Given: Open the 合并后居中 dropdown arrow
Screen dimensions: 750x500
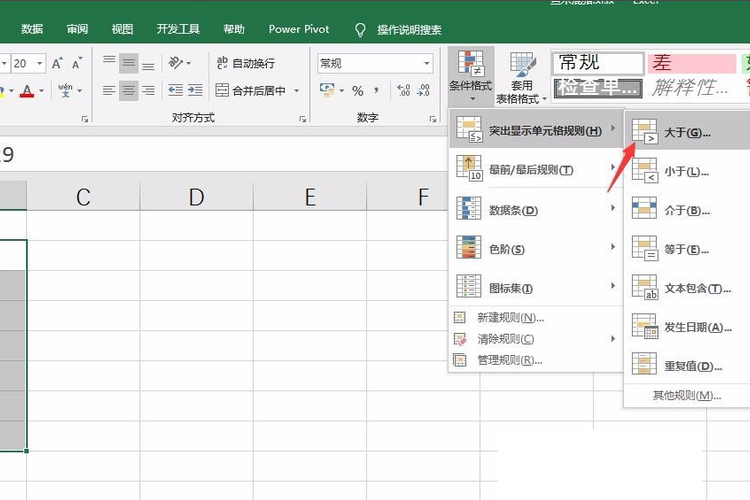Looking at the screenshot, I should click(x=297, y=90).
